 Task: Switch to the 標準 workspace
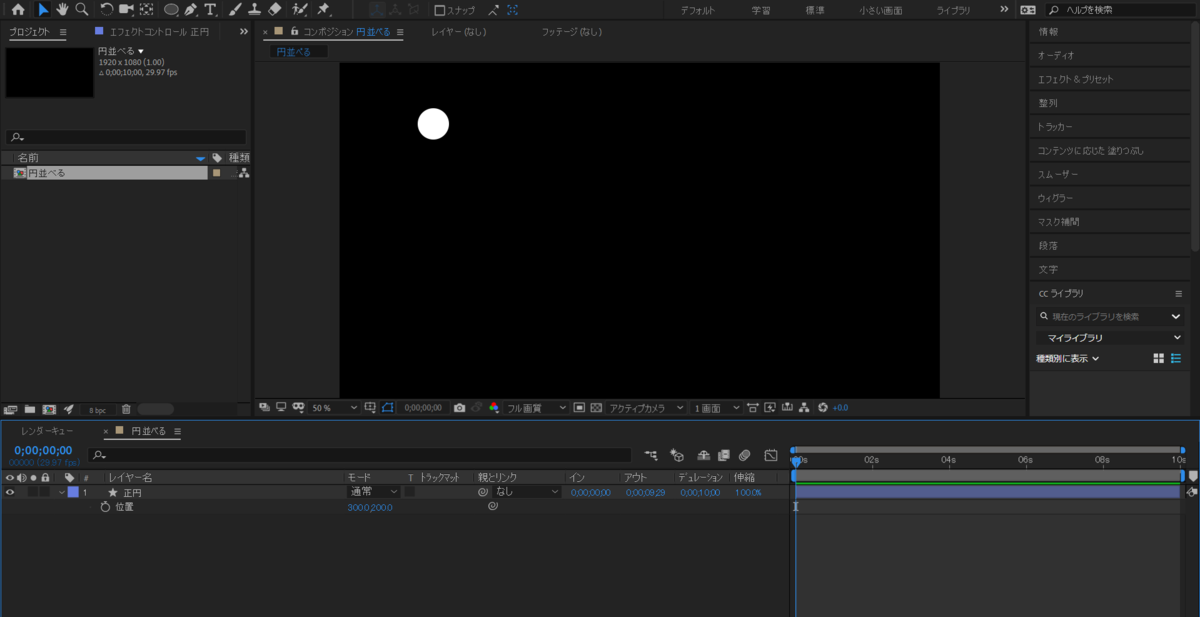tap(815, 10)
